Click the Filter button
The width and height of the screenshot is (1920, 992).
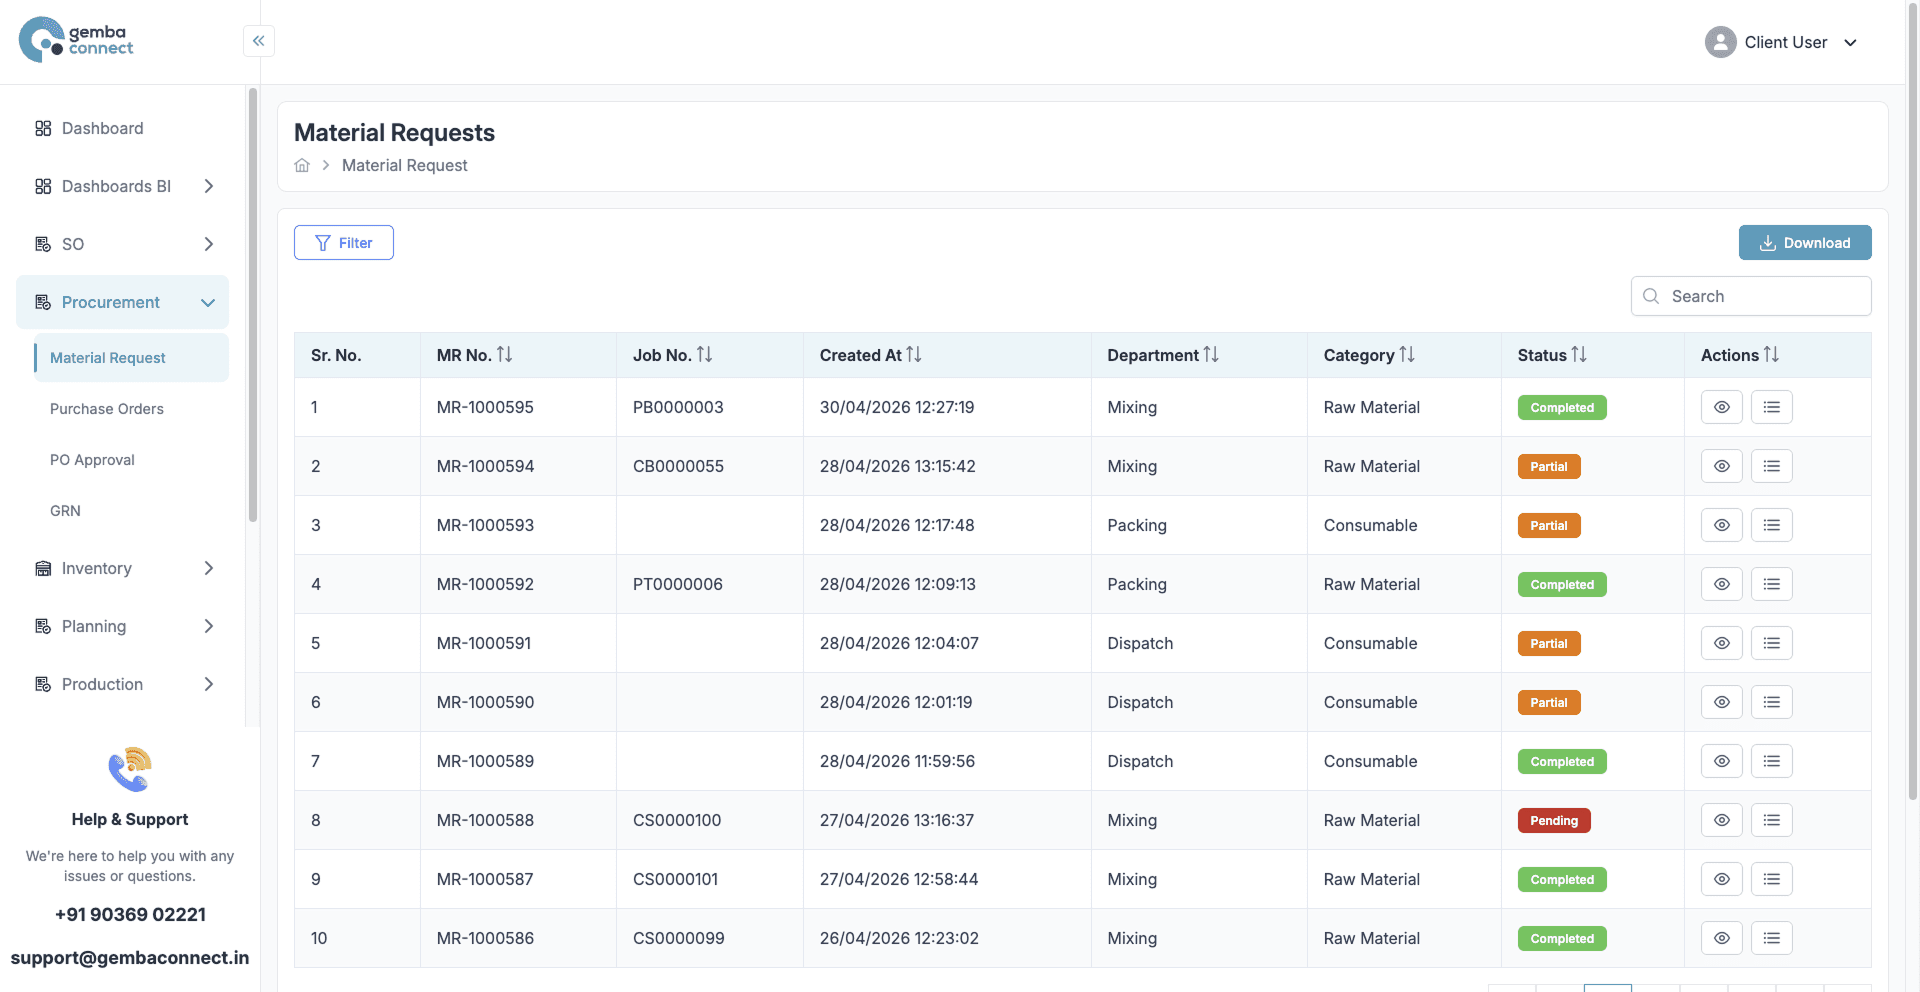click(x=344, y=242)
